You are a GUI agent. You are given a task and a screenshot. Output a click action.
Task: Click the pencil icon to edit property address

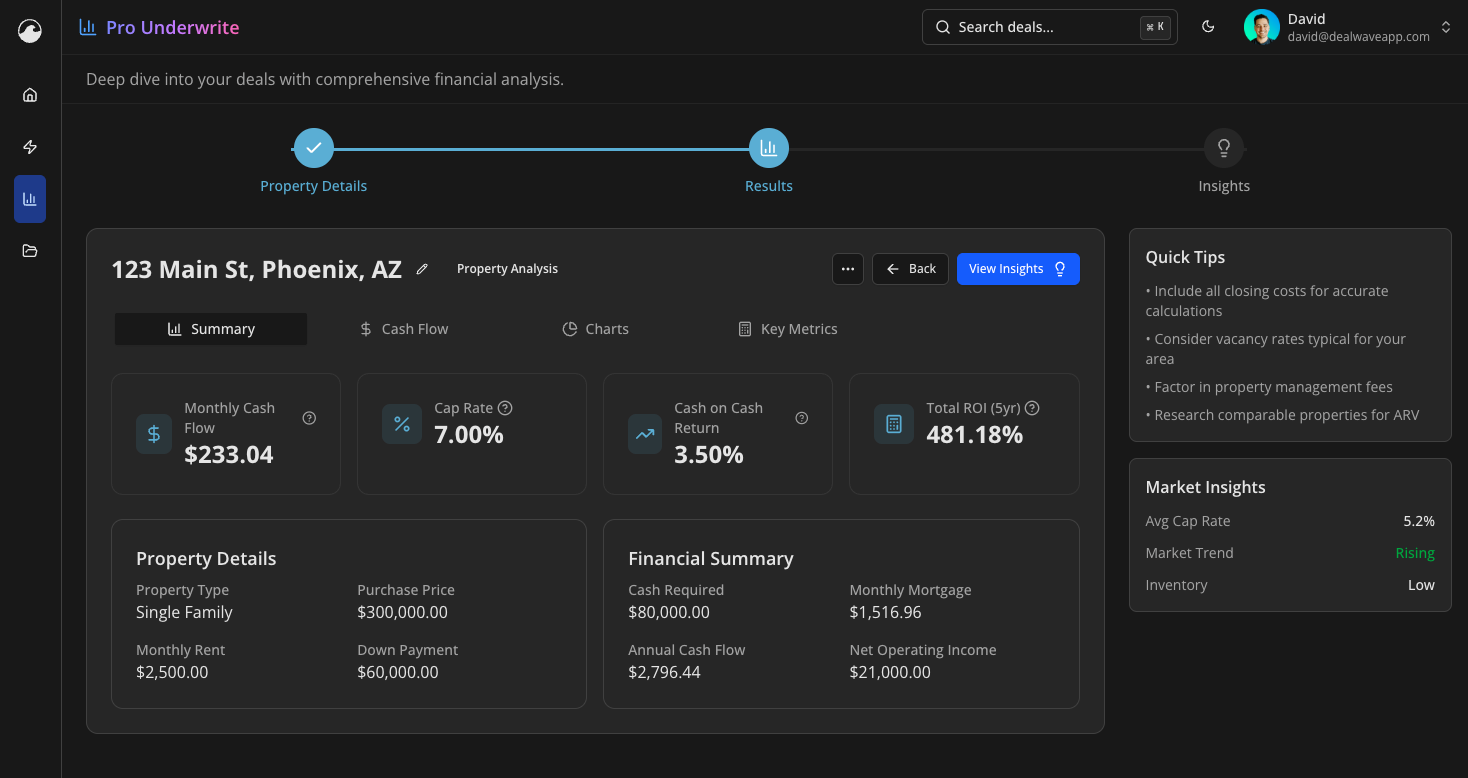[x=421, y=269]
